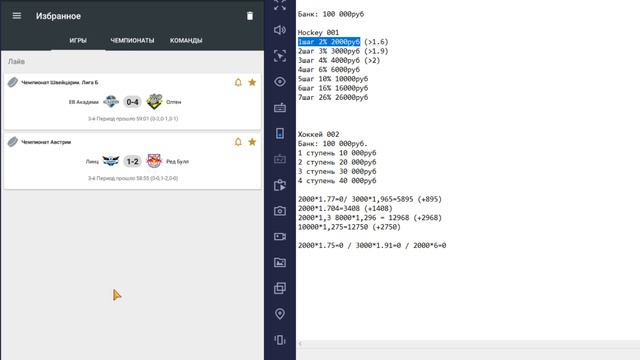
Task: Click the line 2шаг 3% 3000руб
Action: coord(343,51)
